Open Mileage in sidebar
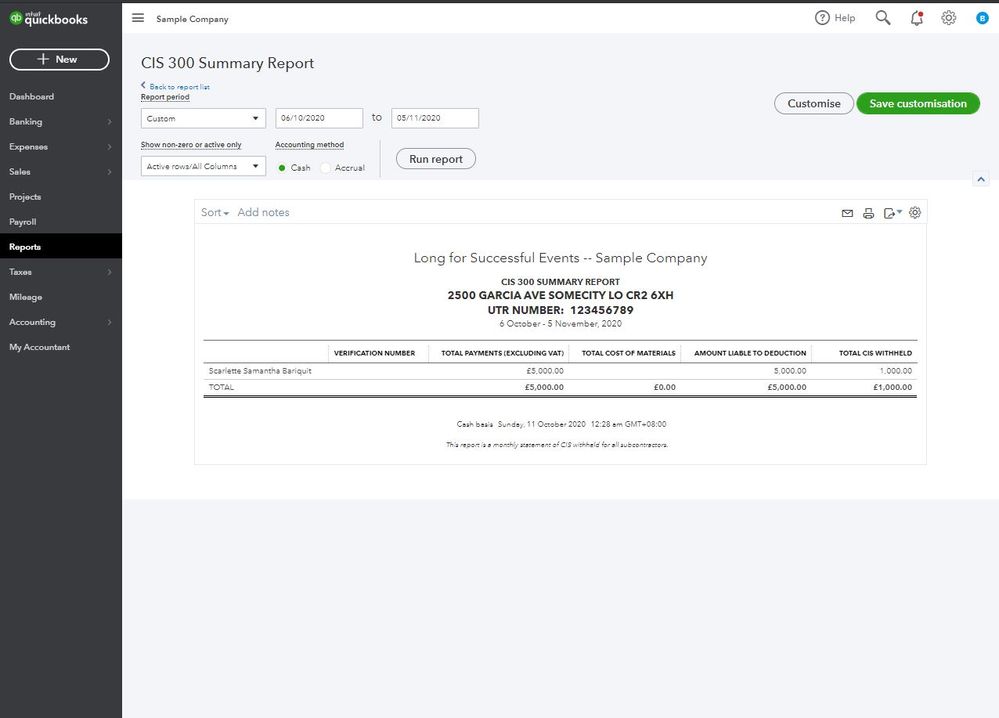Screen dimensions: 999x718 tap(25, 297)
